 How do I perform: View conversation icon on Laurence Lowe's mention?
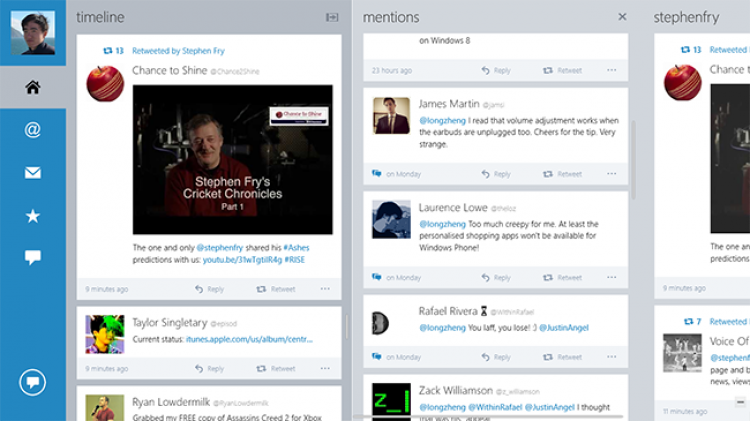pyautogui.click(x=377, y=277)
